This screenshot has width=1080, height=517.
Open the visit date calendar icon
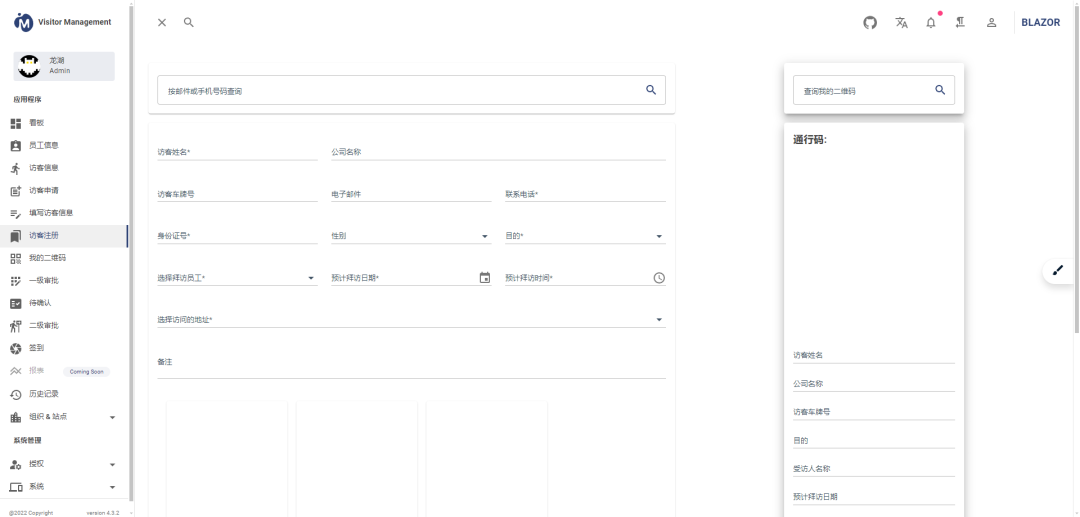pos(485,278)
